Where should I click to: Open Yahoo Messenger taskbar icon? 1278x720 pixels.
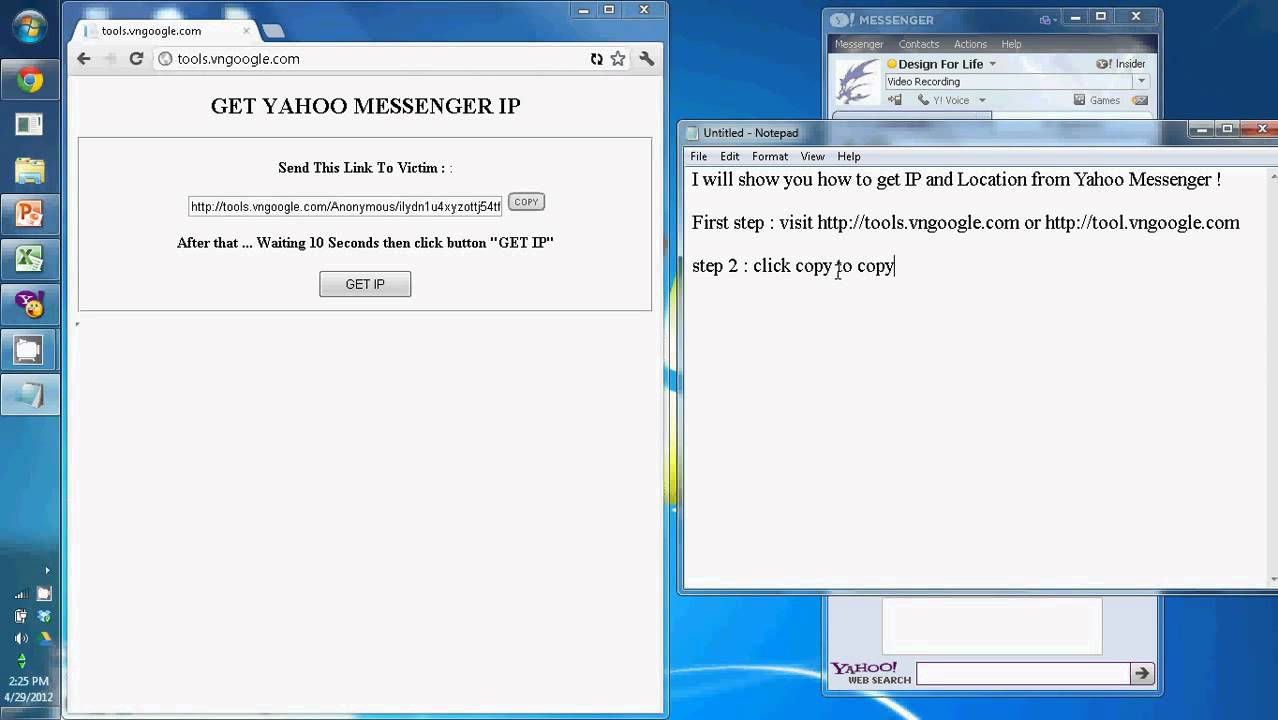click(x=29, y=304)
